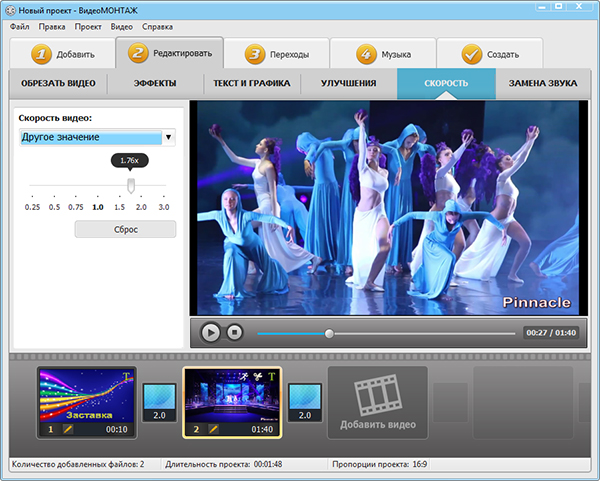Image resolution: width=600 pixels, height=481 pixels.
Task: Open the Проект menu
Action: [88, 27]
